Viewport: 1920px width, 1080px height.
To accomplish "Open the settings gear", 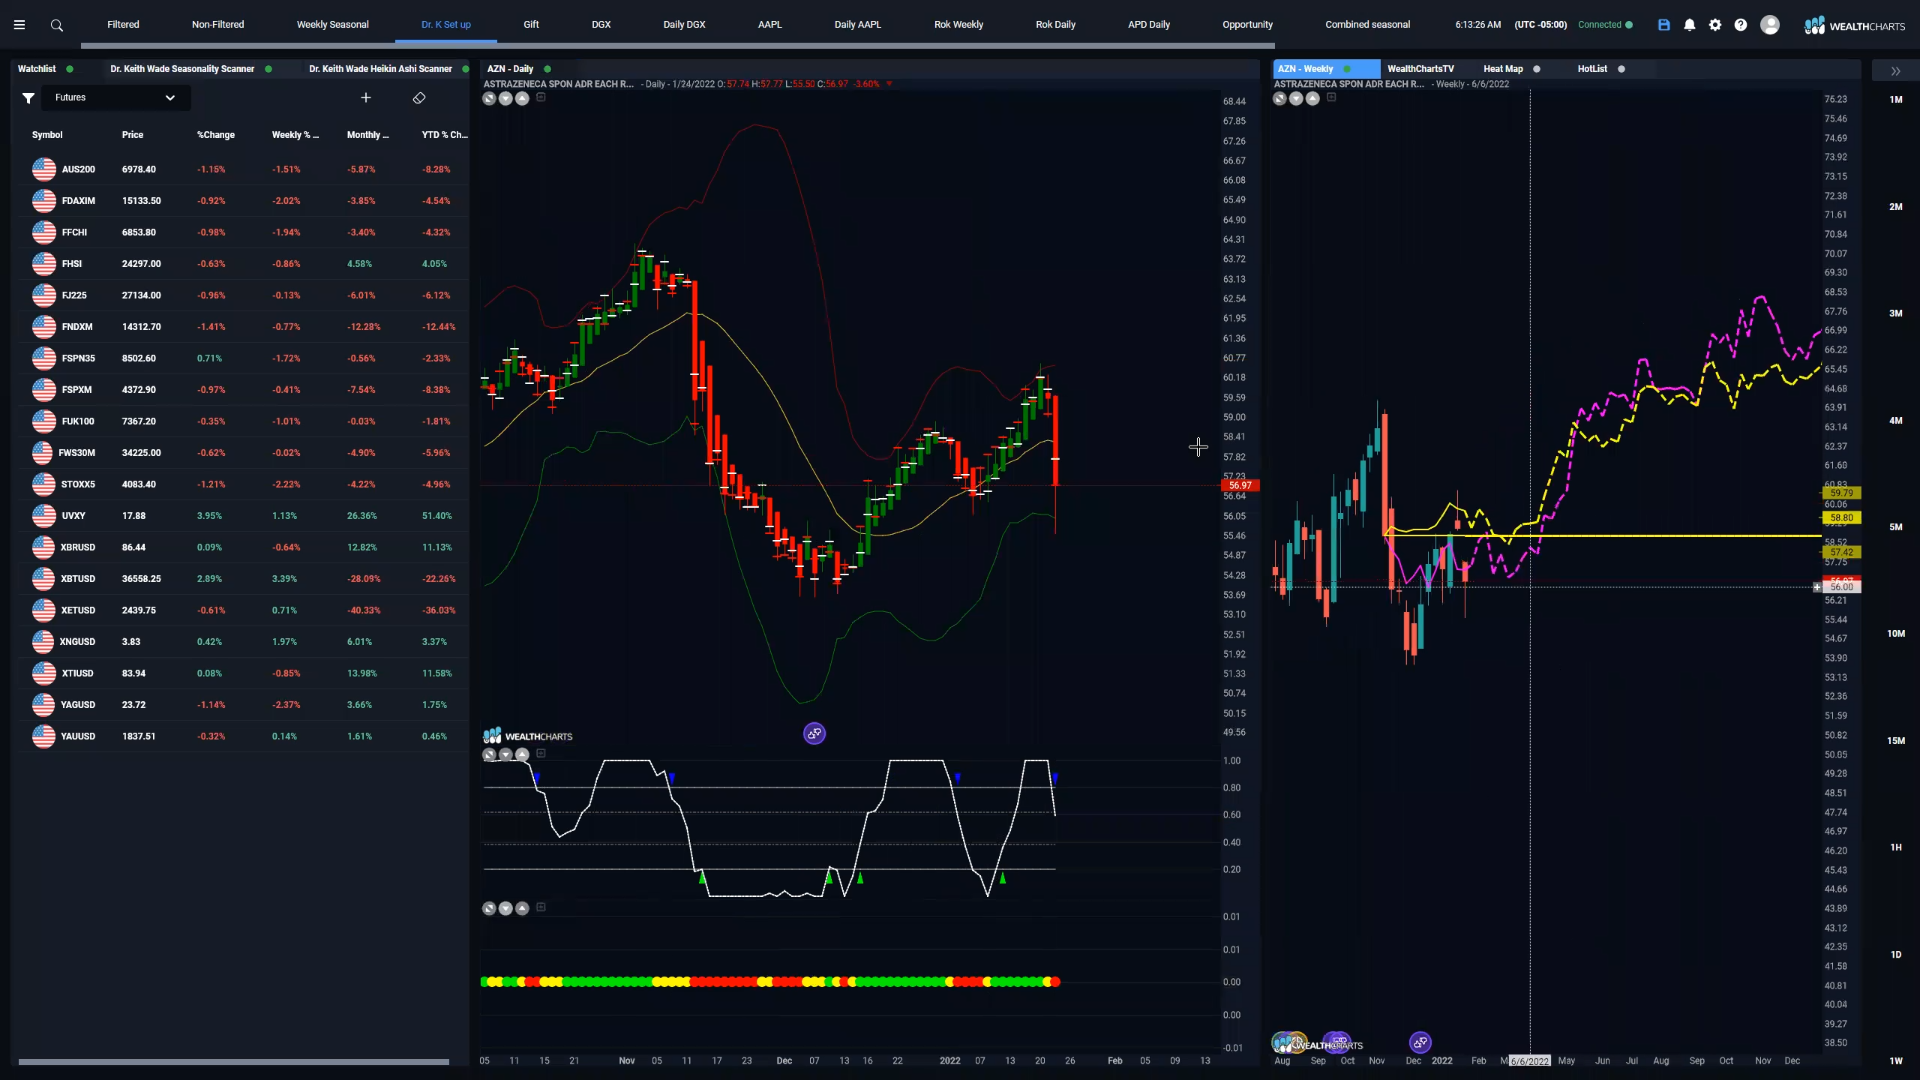I will point(1715,25).
